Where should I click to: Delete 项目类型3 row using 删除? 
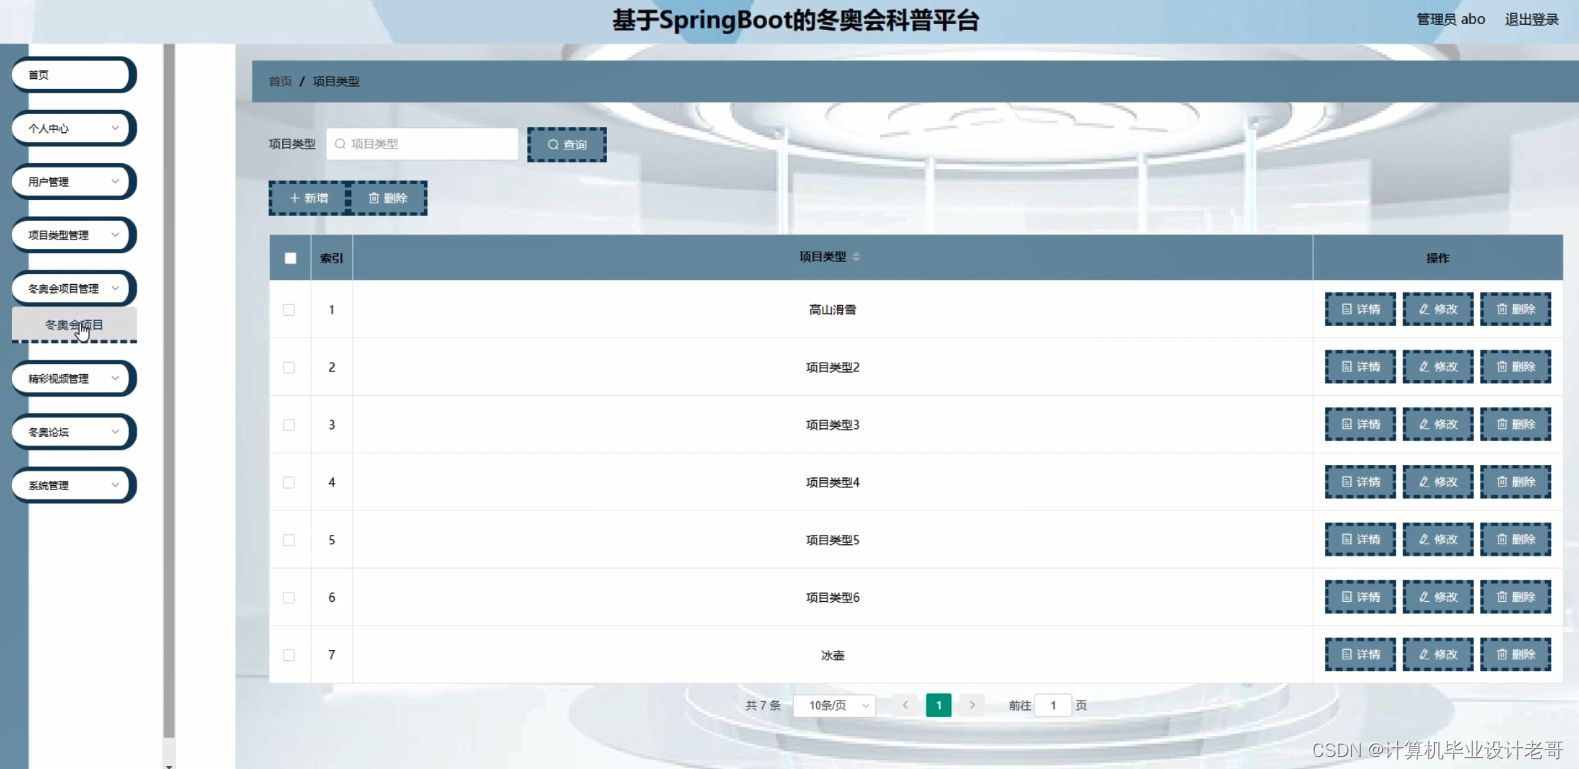[1516, 424]
